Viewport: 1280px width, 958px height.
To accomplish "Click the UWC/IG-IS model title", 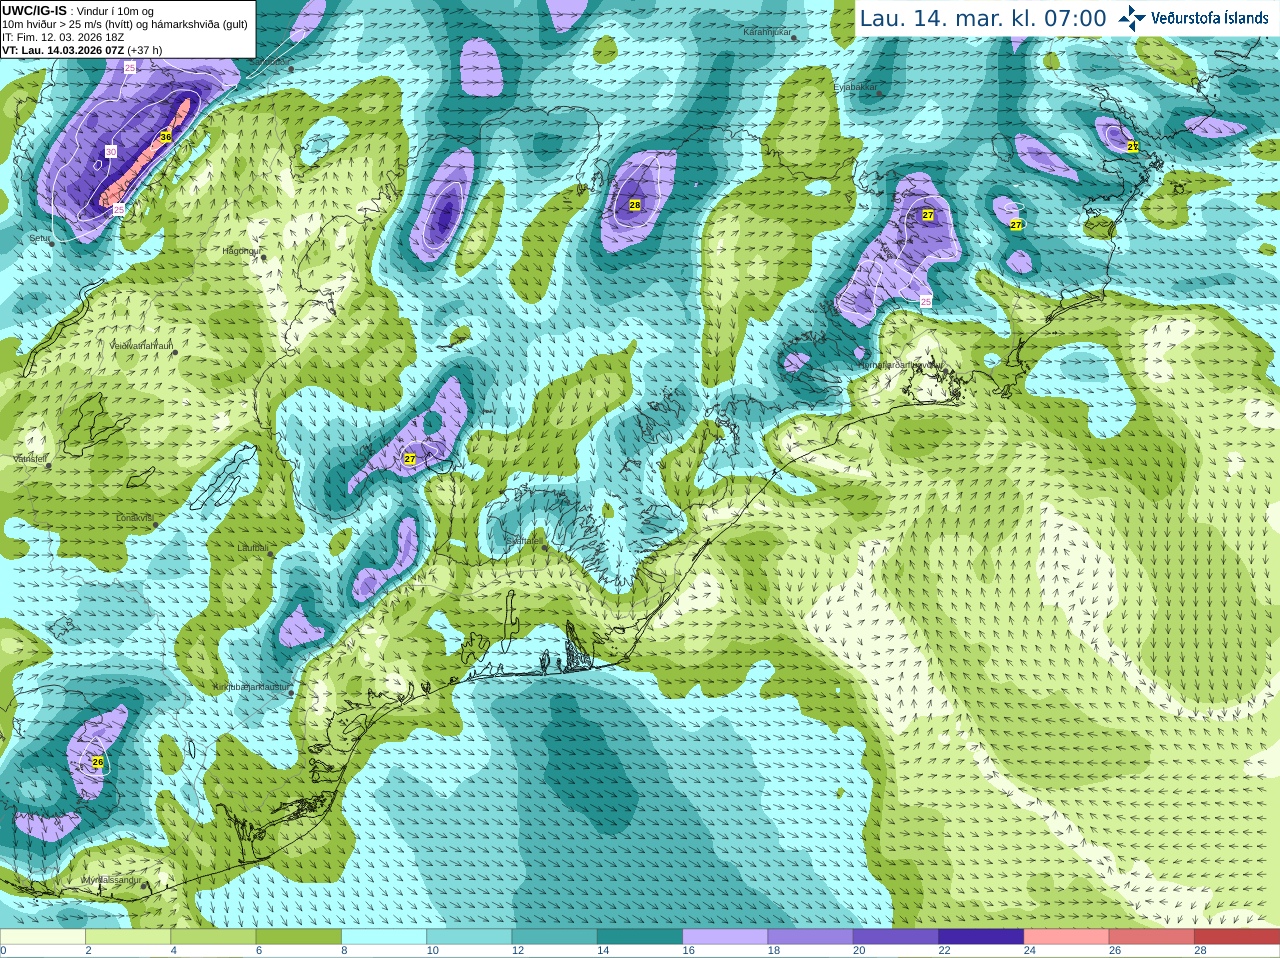I will tap(34, 10).
